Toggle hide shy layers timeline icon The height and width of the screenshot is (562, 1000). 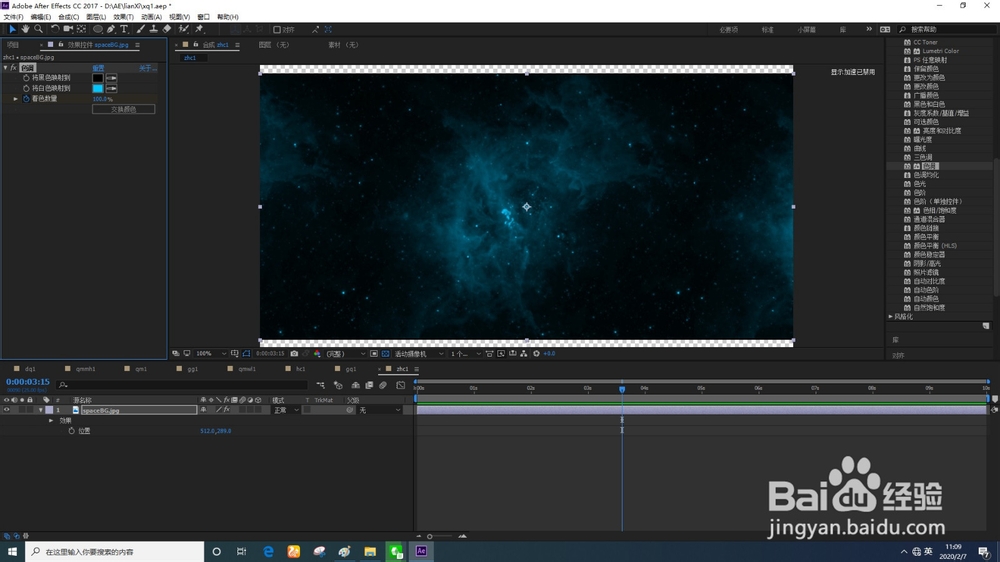(355, 385)
